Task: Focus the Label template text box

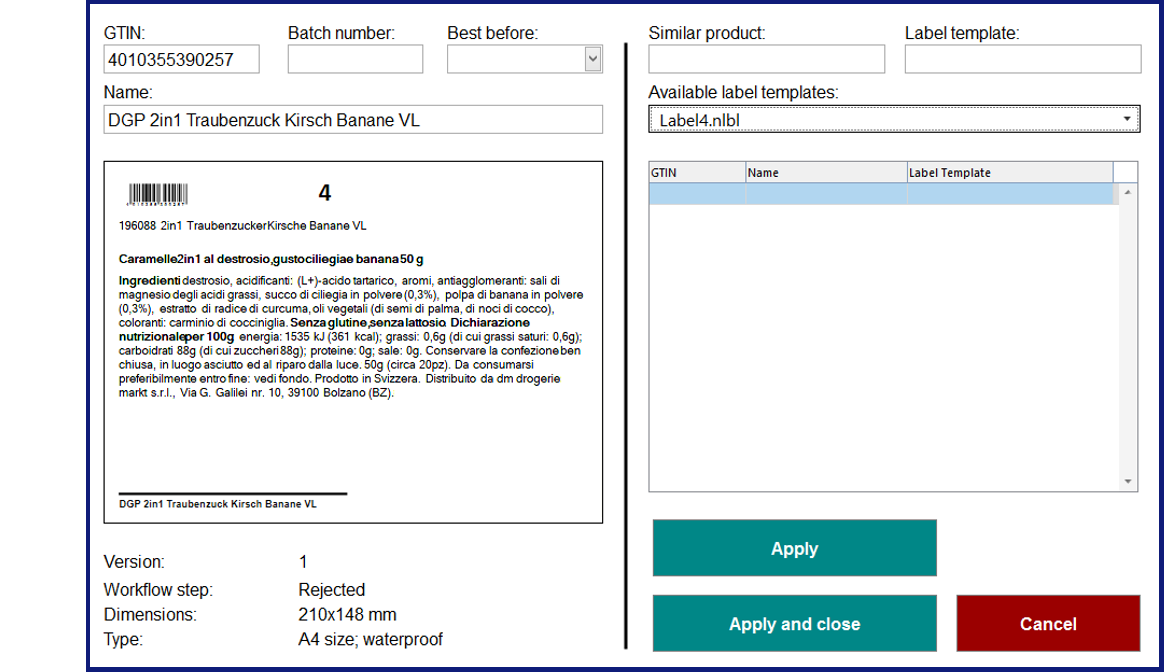Action: tap(1022, 60)
